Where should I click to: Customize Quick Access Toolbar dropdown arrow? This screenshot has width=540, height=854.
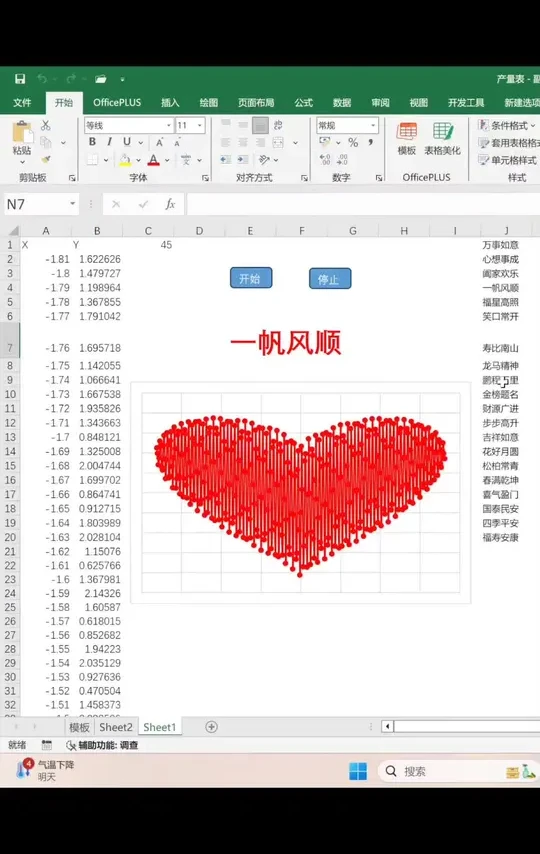[123, 79]
